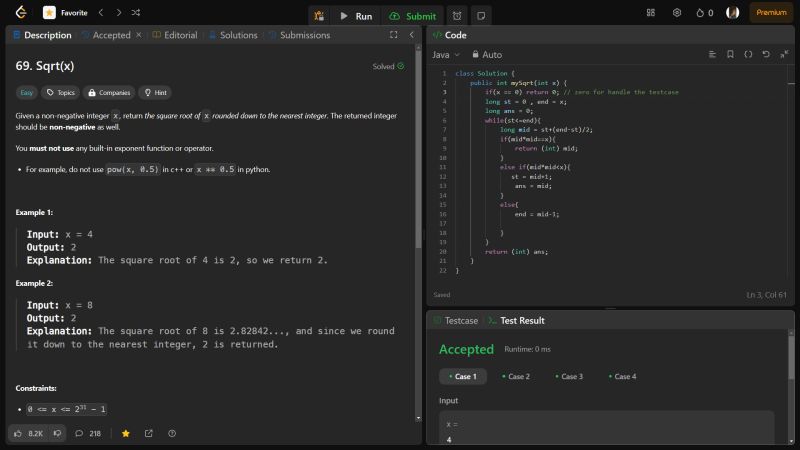Click the LeetCode logo icon

click(20, 13)
